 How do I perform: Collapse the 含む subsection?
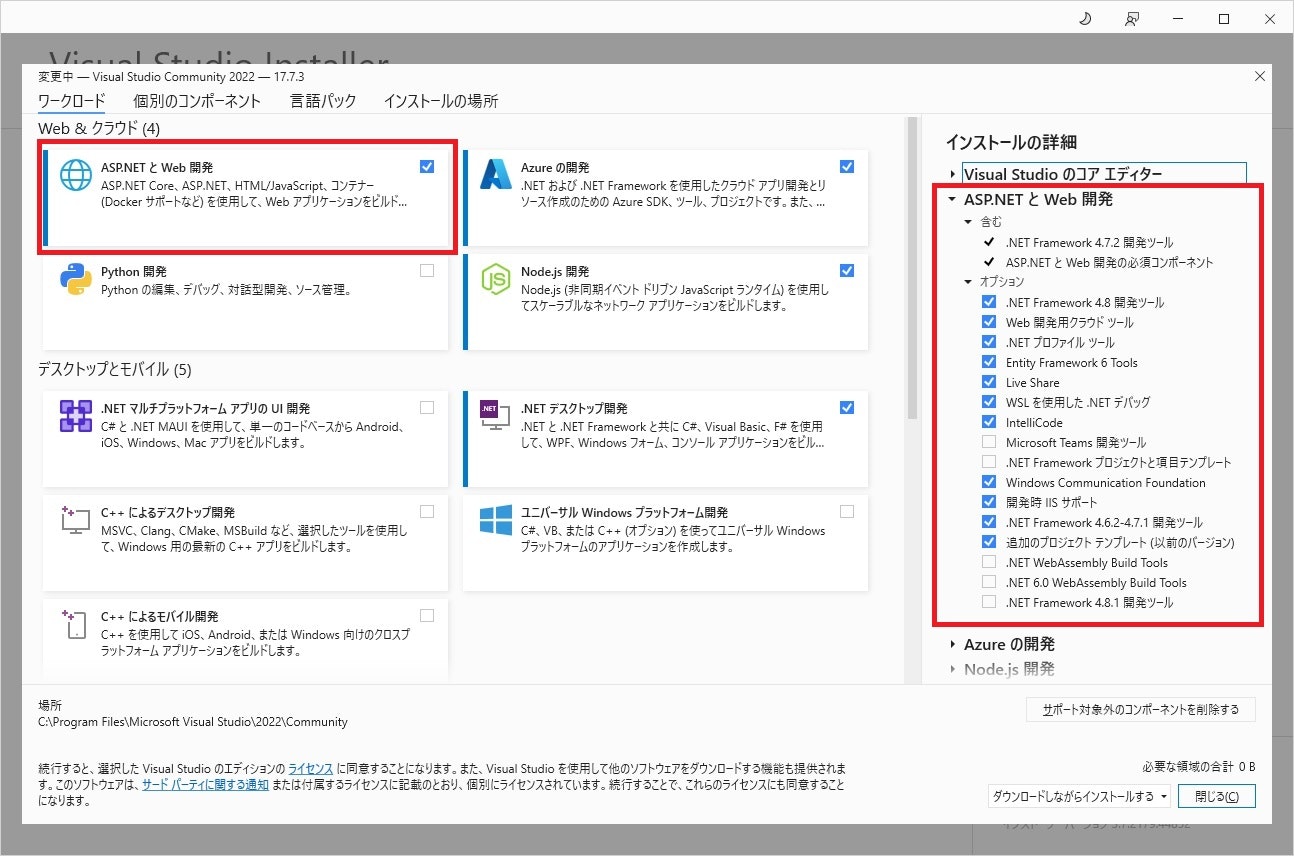968,222
